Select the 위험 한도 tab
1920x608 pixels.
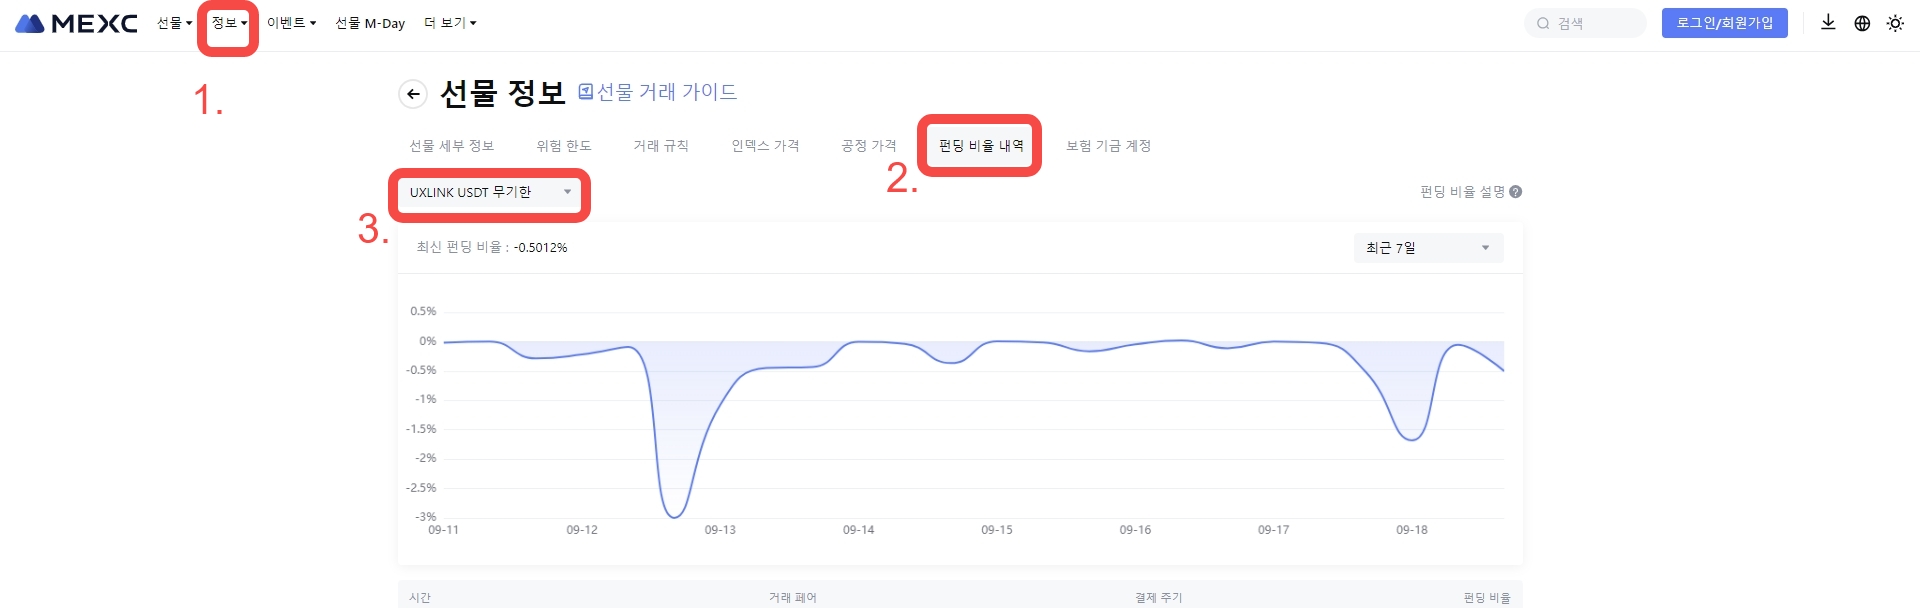click(564, 146)
